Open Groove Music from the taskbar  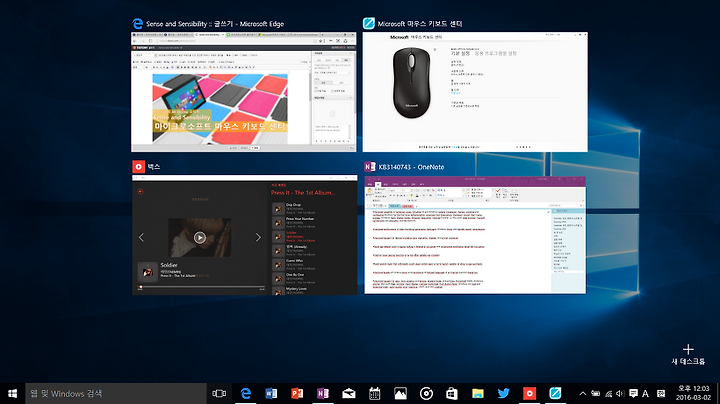426,393
